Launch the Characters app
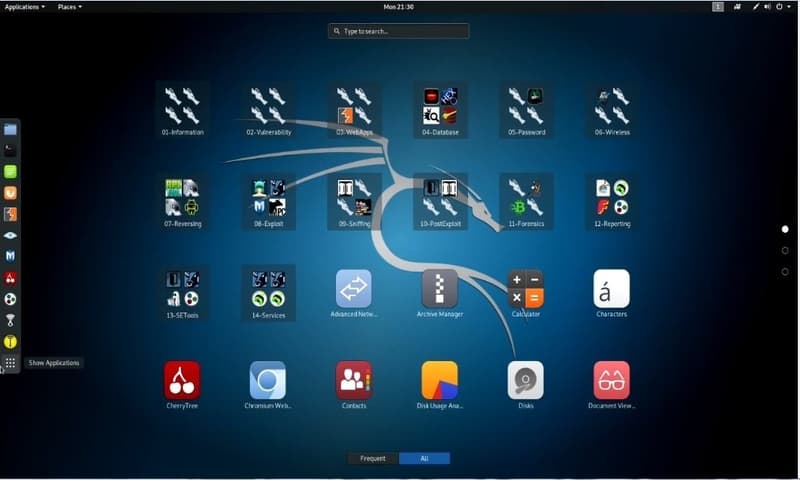 coord(612,293)
